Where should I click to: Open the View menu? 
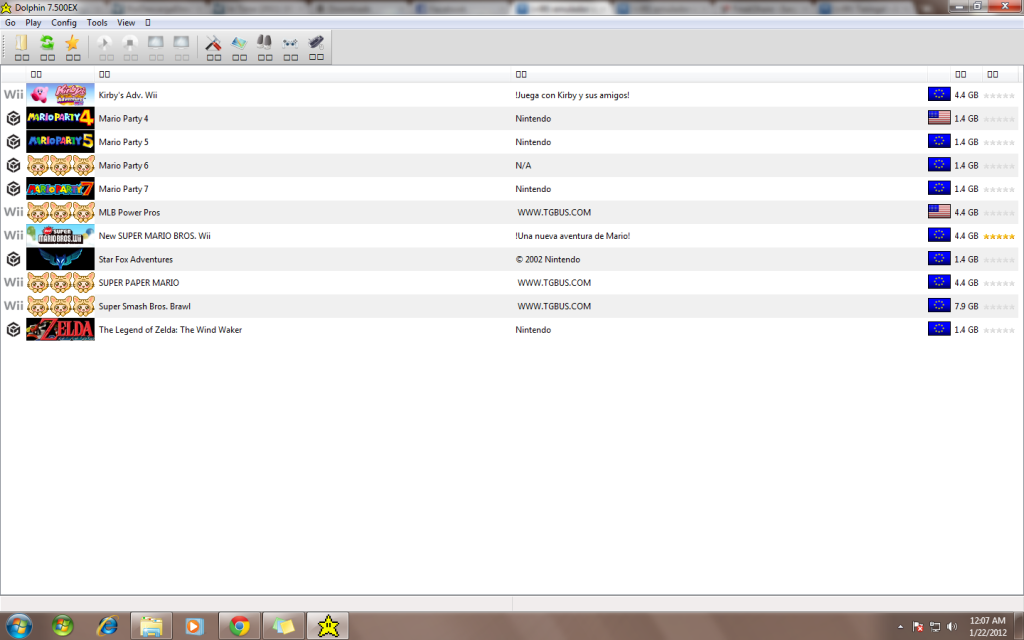[x=126, y=22]
